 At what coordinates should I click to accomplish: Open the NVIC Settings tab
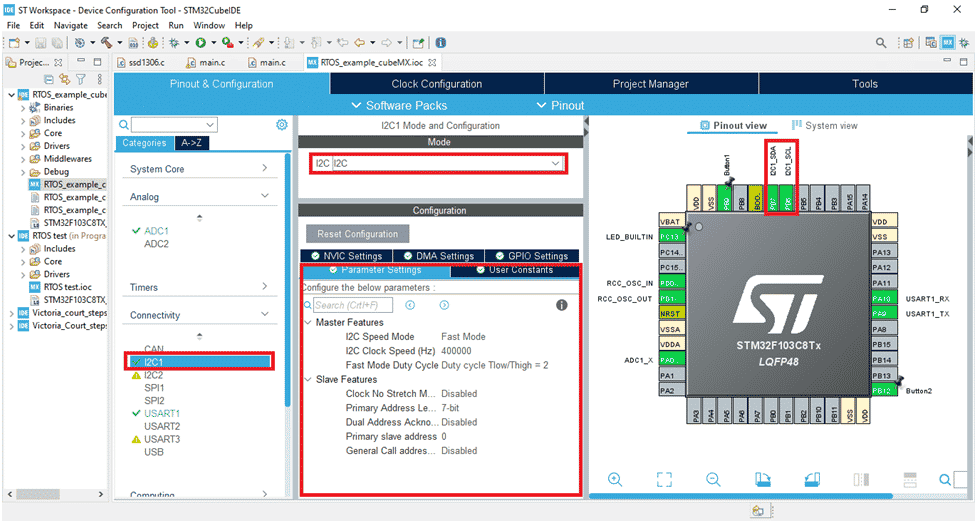click(346, 256)
